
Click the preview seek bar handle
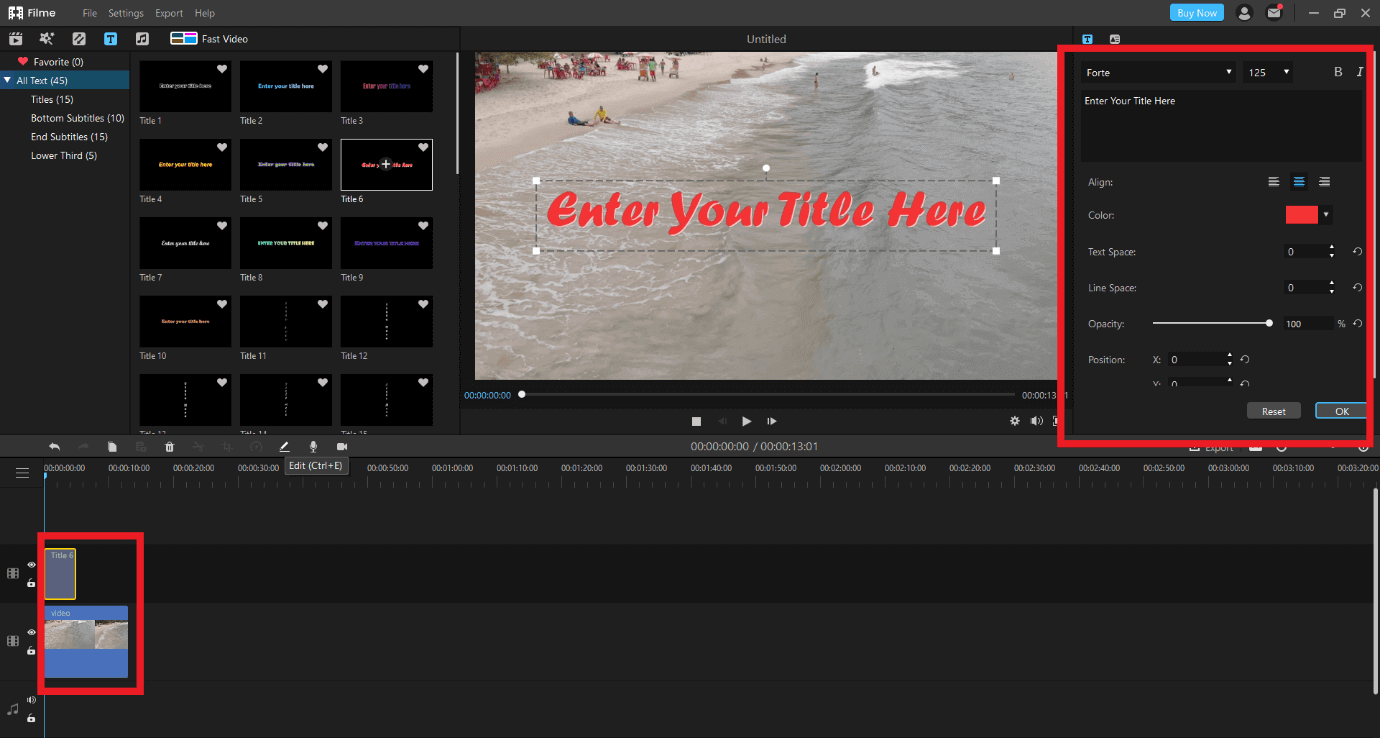click(521, 395)
